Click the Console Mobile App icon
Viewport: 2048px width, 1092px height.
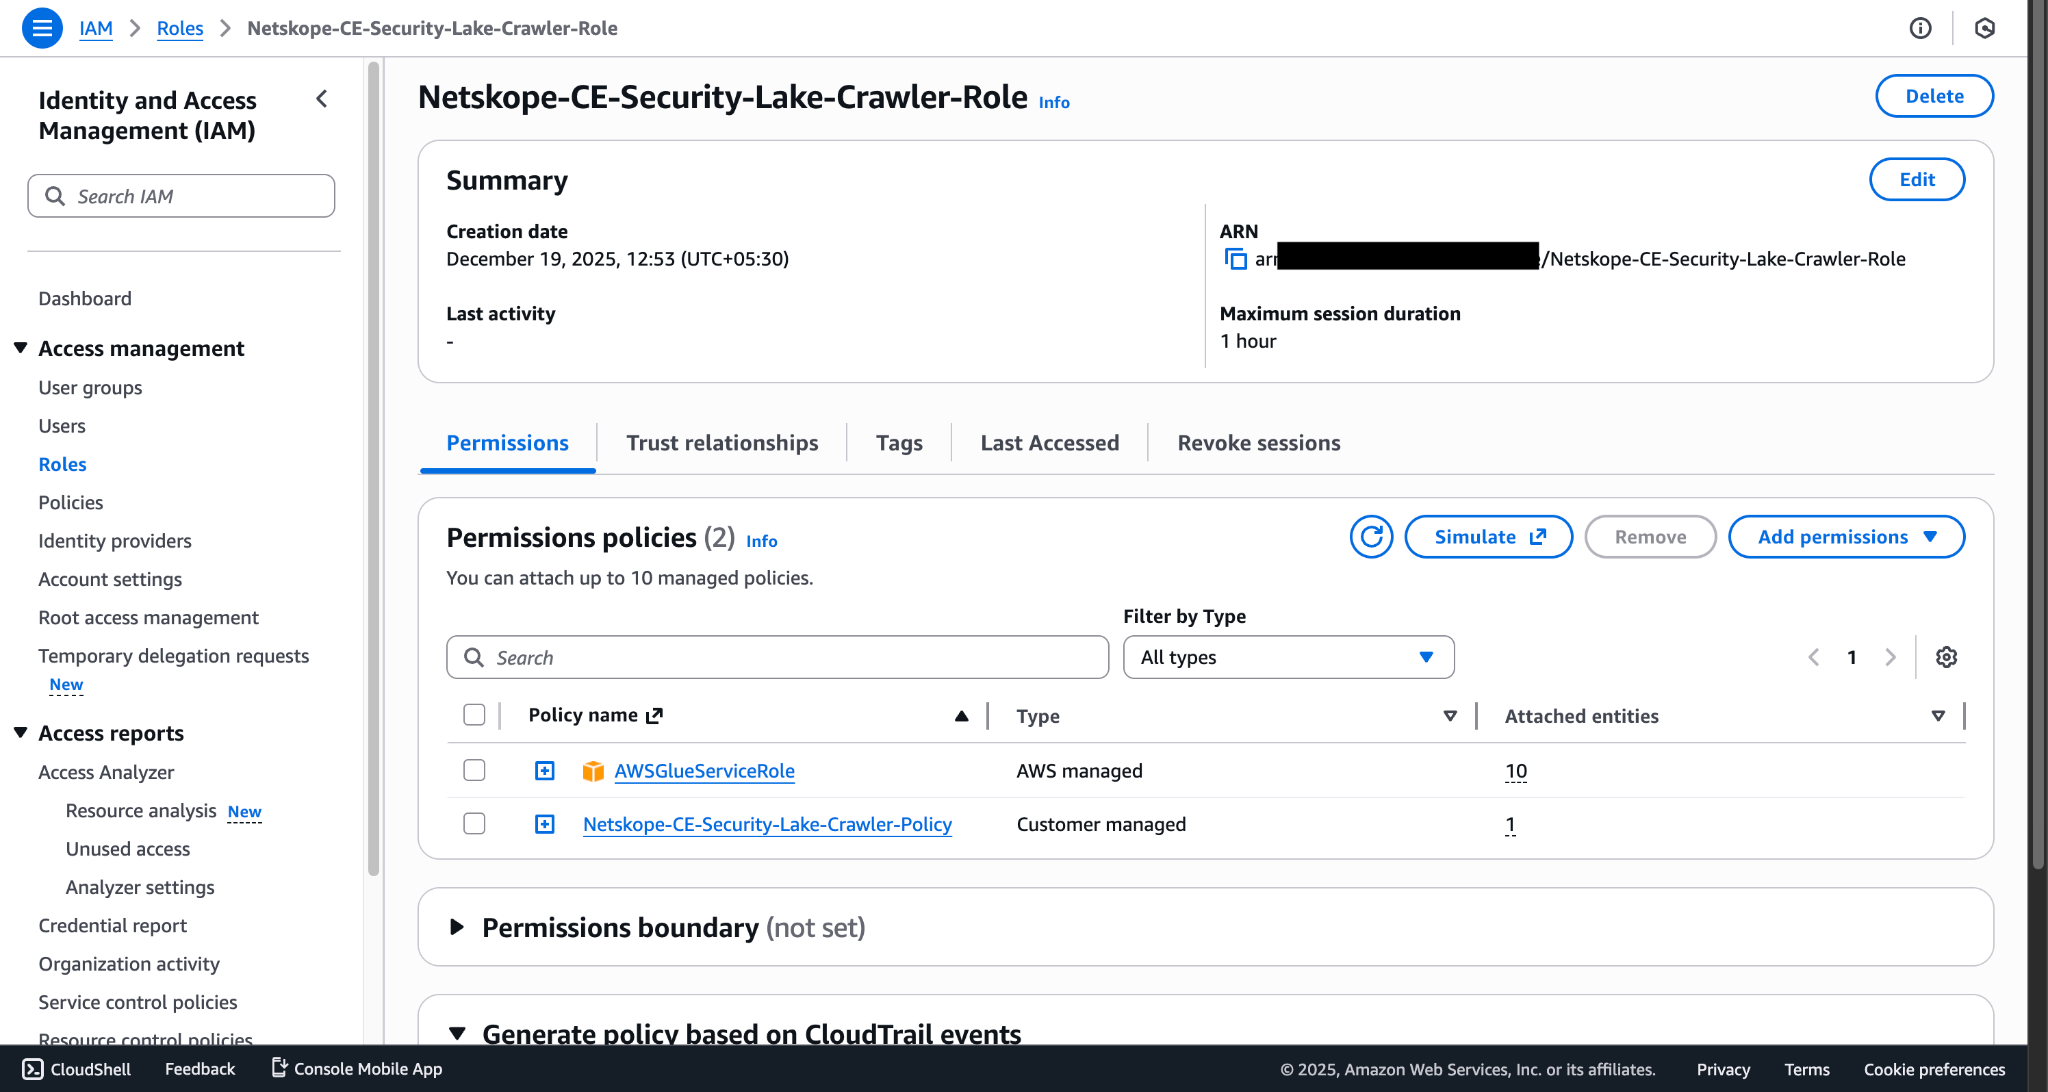tap(280, 1068)
